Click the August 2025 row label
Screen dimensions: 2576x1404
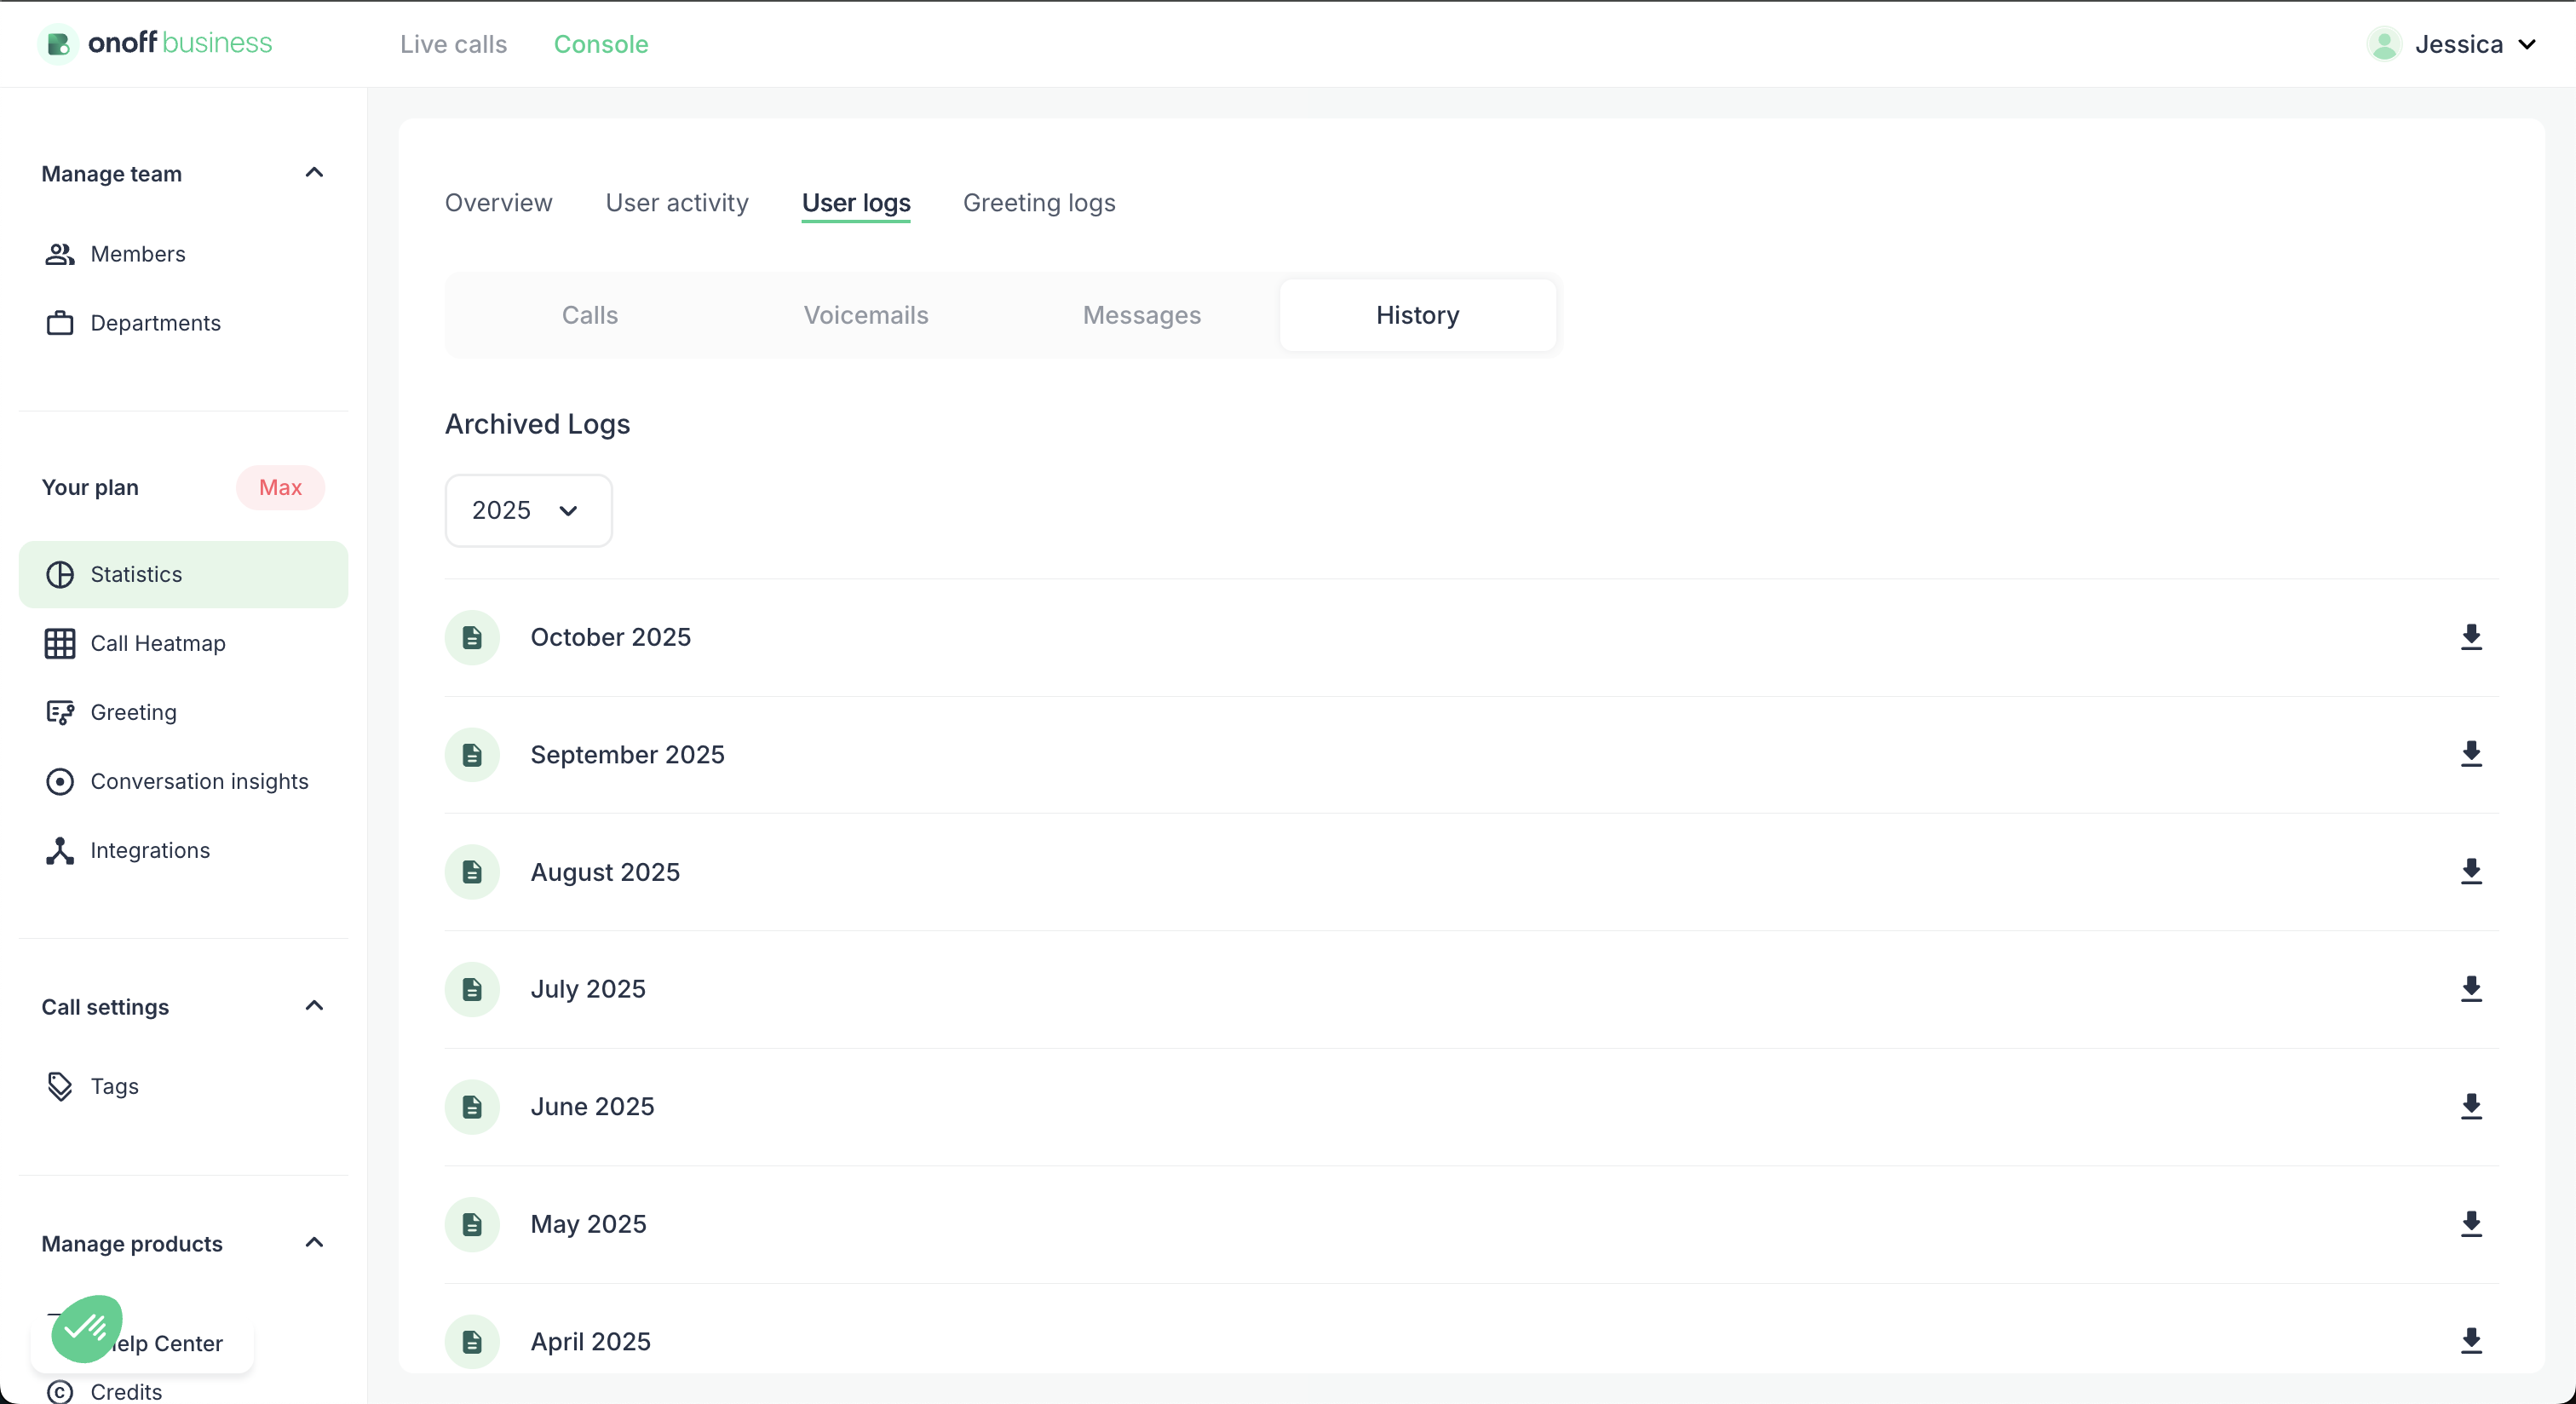point(605,871)
